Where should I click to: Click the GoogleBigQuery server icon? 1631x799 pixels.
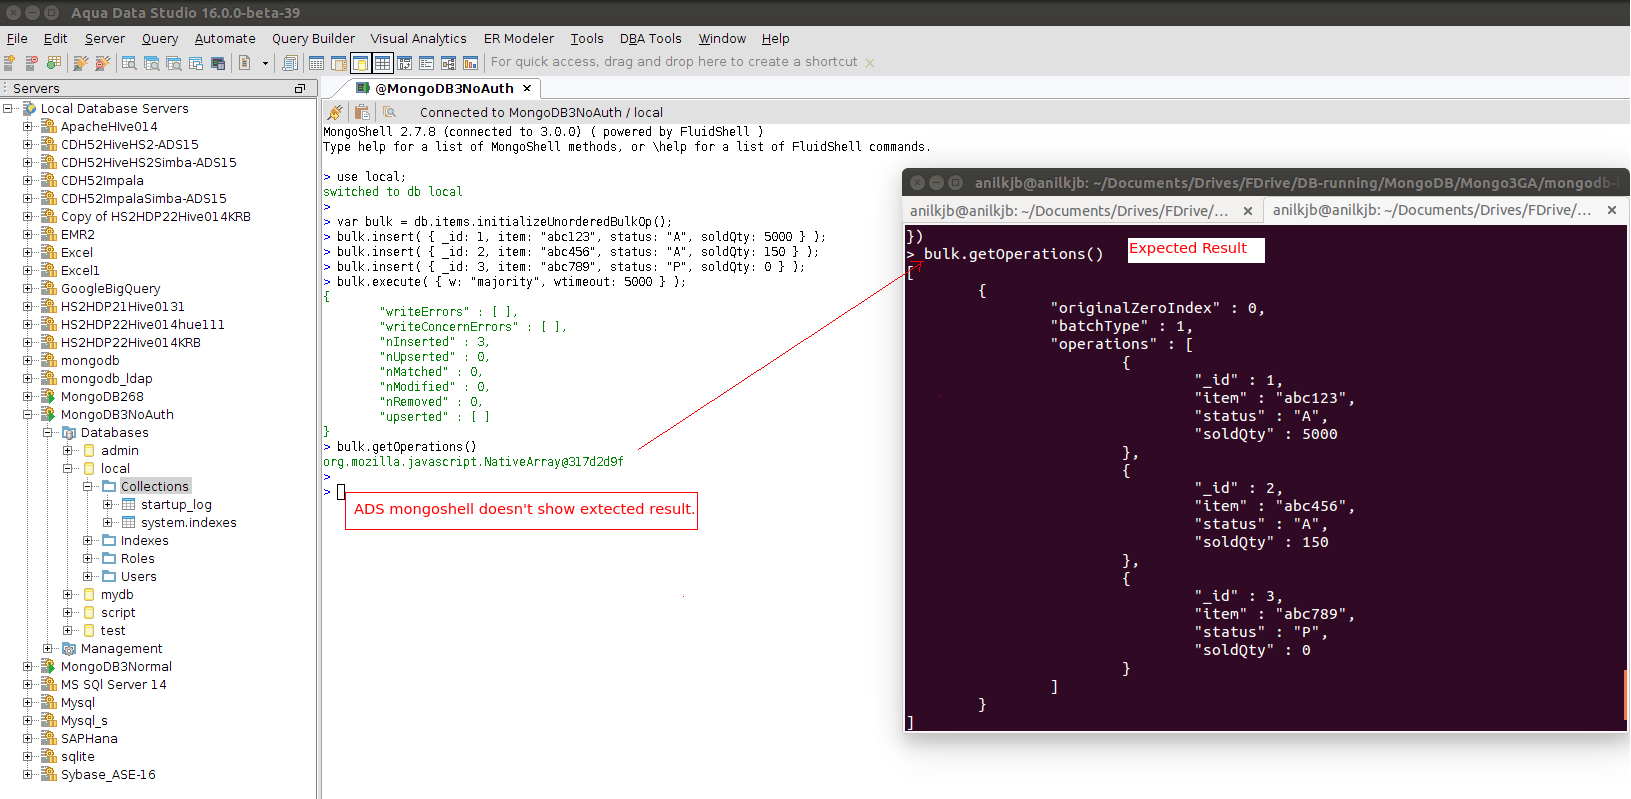(48, 289)
